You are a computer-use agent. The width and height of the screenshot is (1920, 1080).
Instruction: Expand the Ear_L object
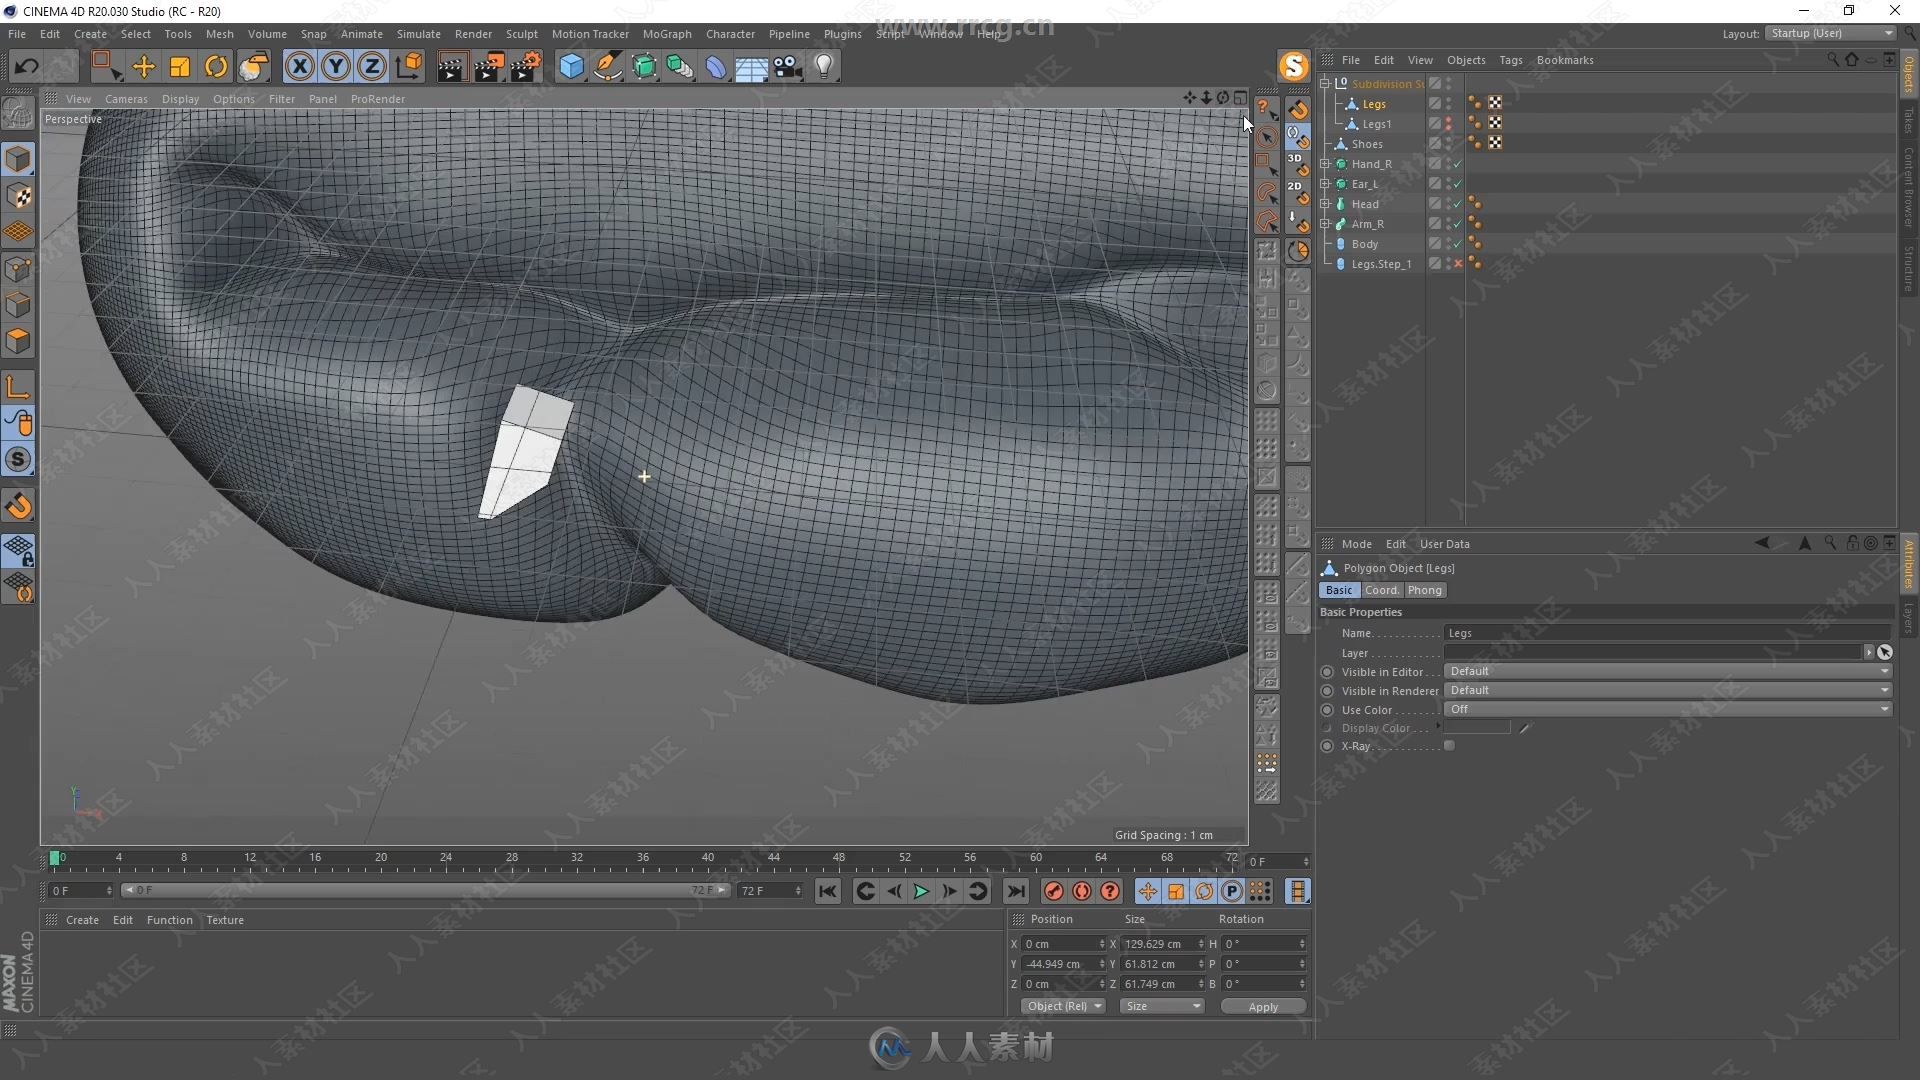click(1325, 184)
